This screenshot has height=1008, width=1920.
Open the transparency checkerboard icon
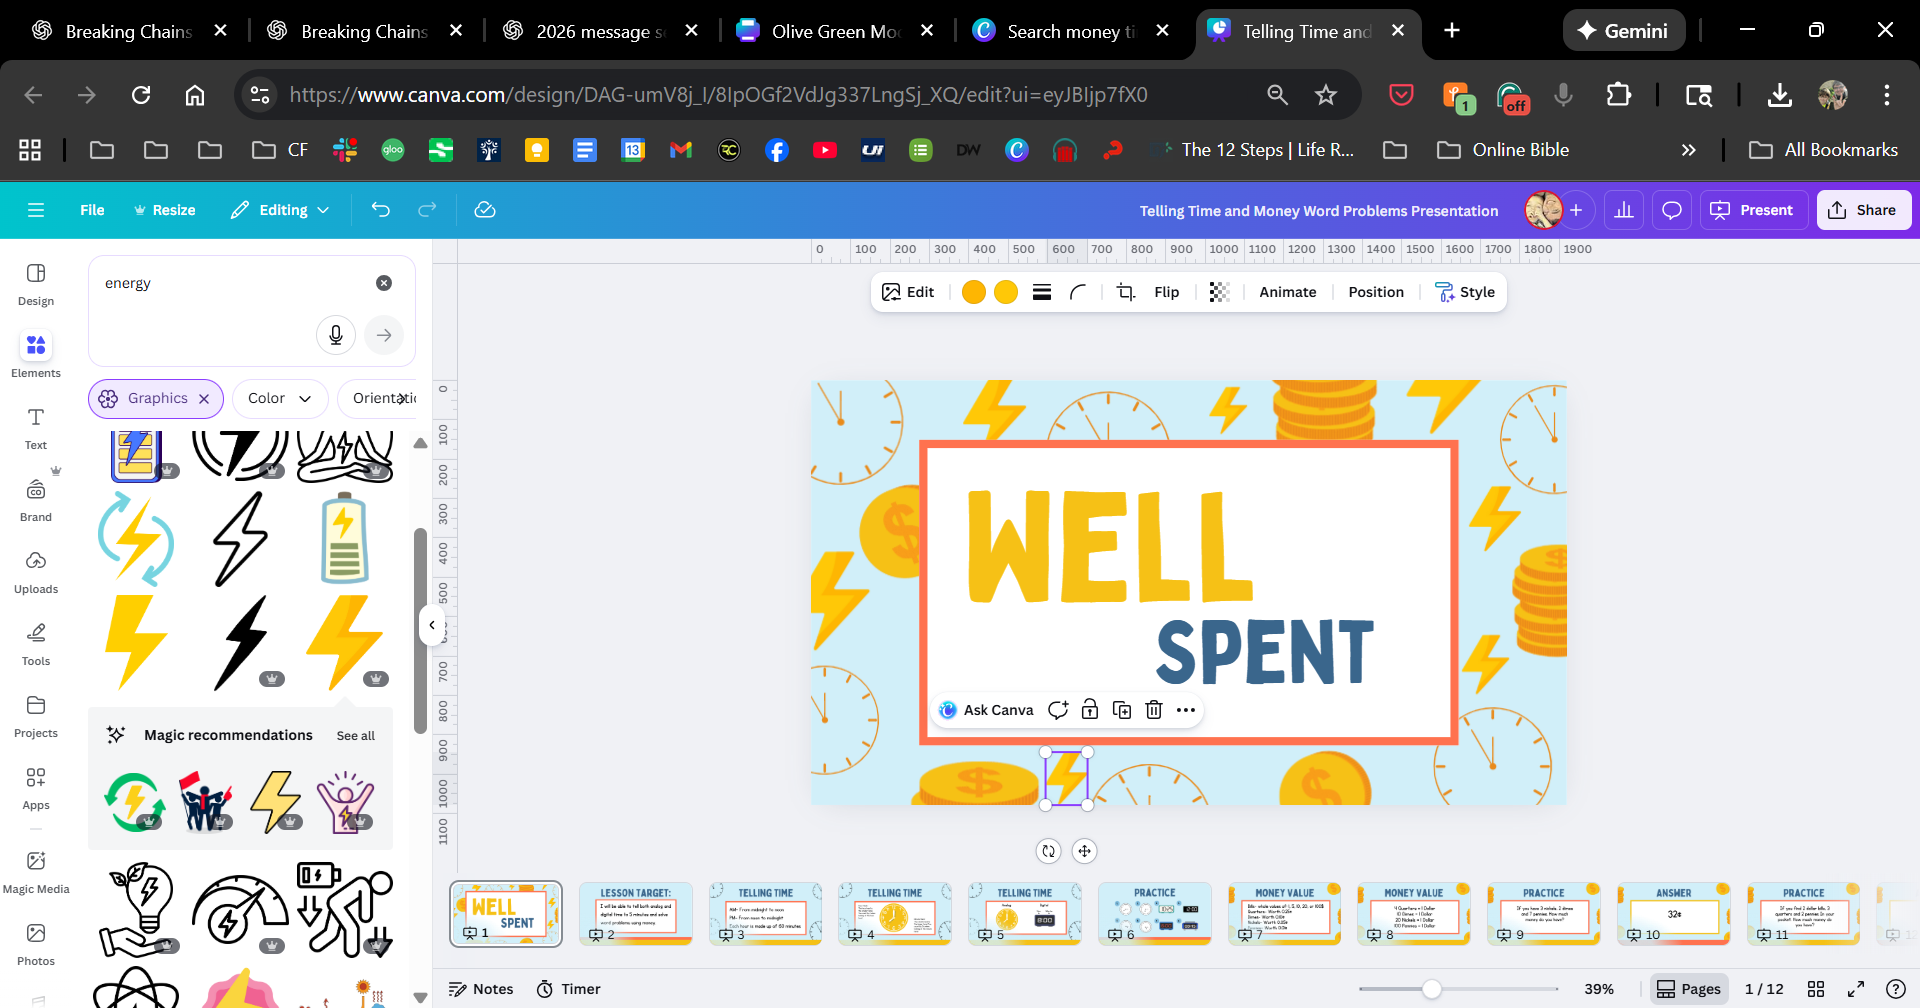click(1219, 292)
